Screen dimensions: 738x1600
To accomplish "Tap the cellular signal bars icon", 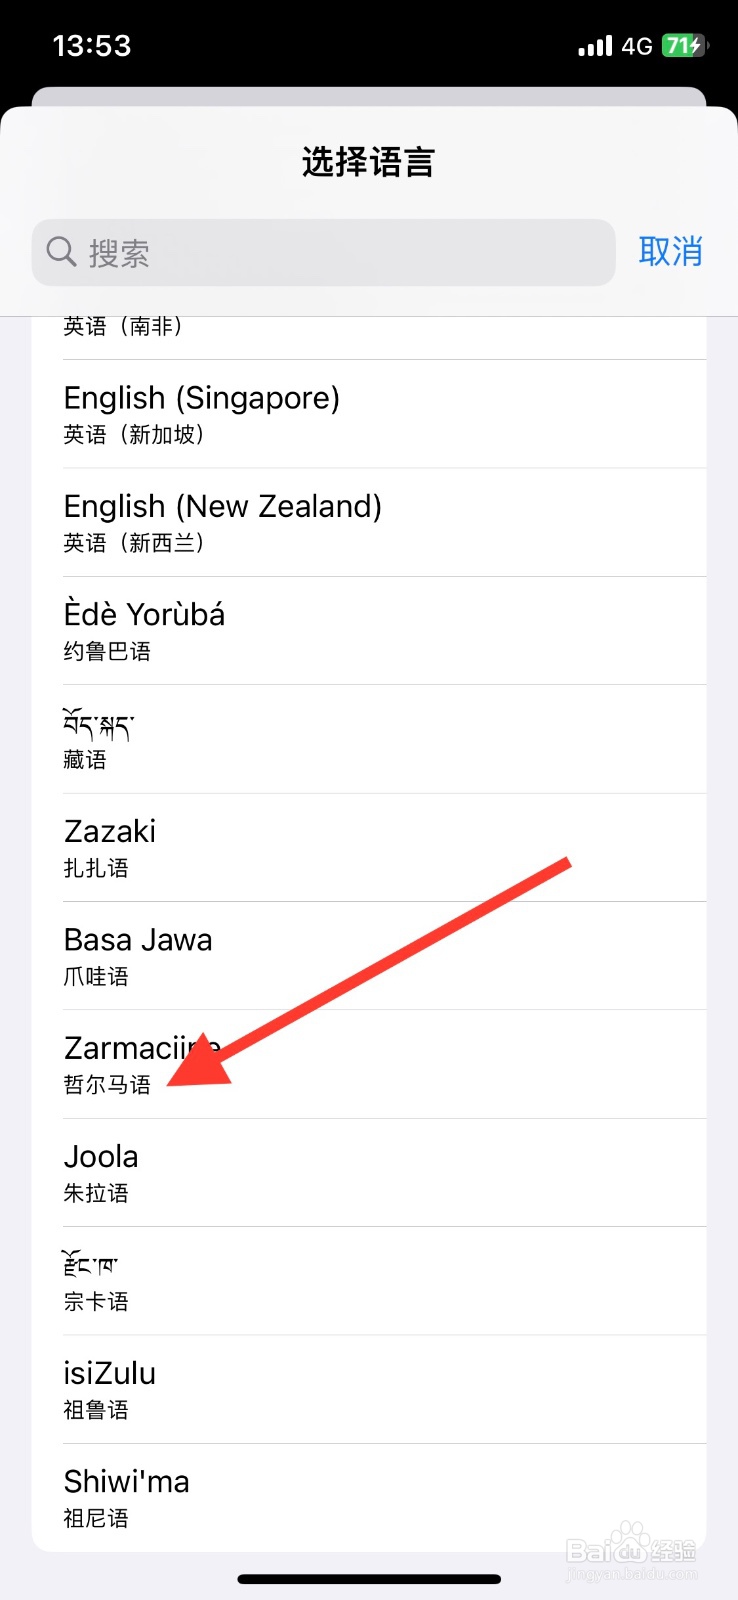I will [x=595, y=46].
